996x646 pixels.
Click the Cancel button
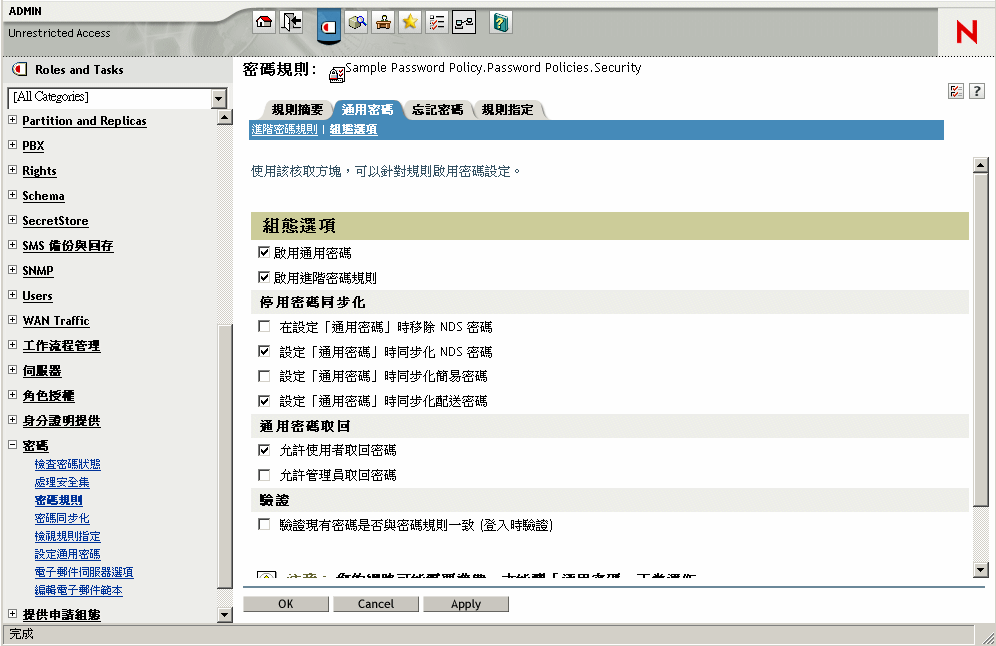[x=376, y=604]
